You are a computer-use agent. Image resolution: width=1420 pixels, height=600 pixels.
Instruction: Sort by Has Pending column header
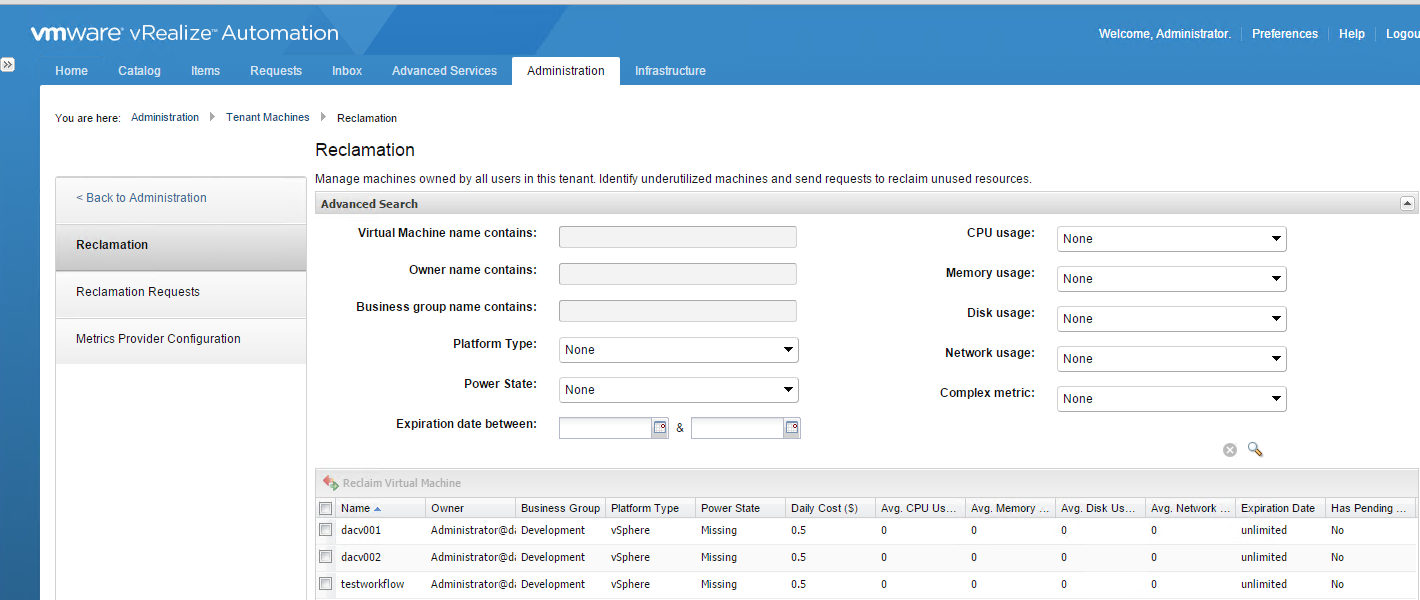[1370, 508]
